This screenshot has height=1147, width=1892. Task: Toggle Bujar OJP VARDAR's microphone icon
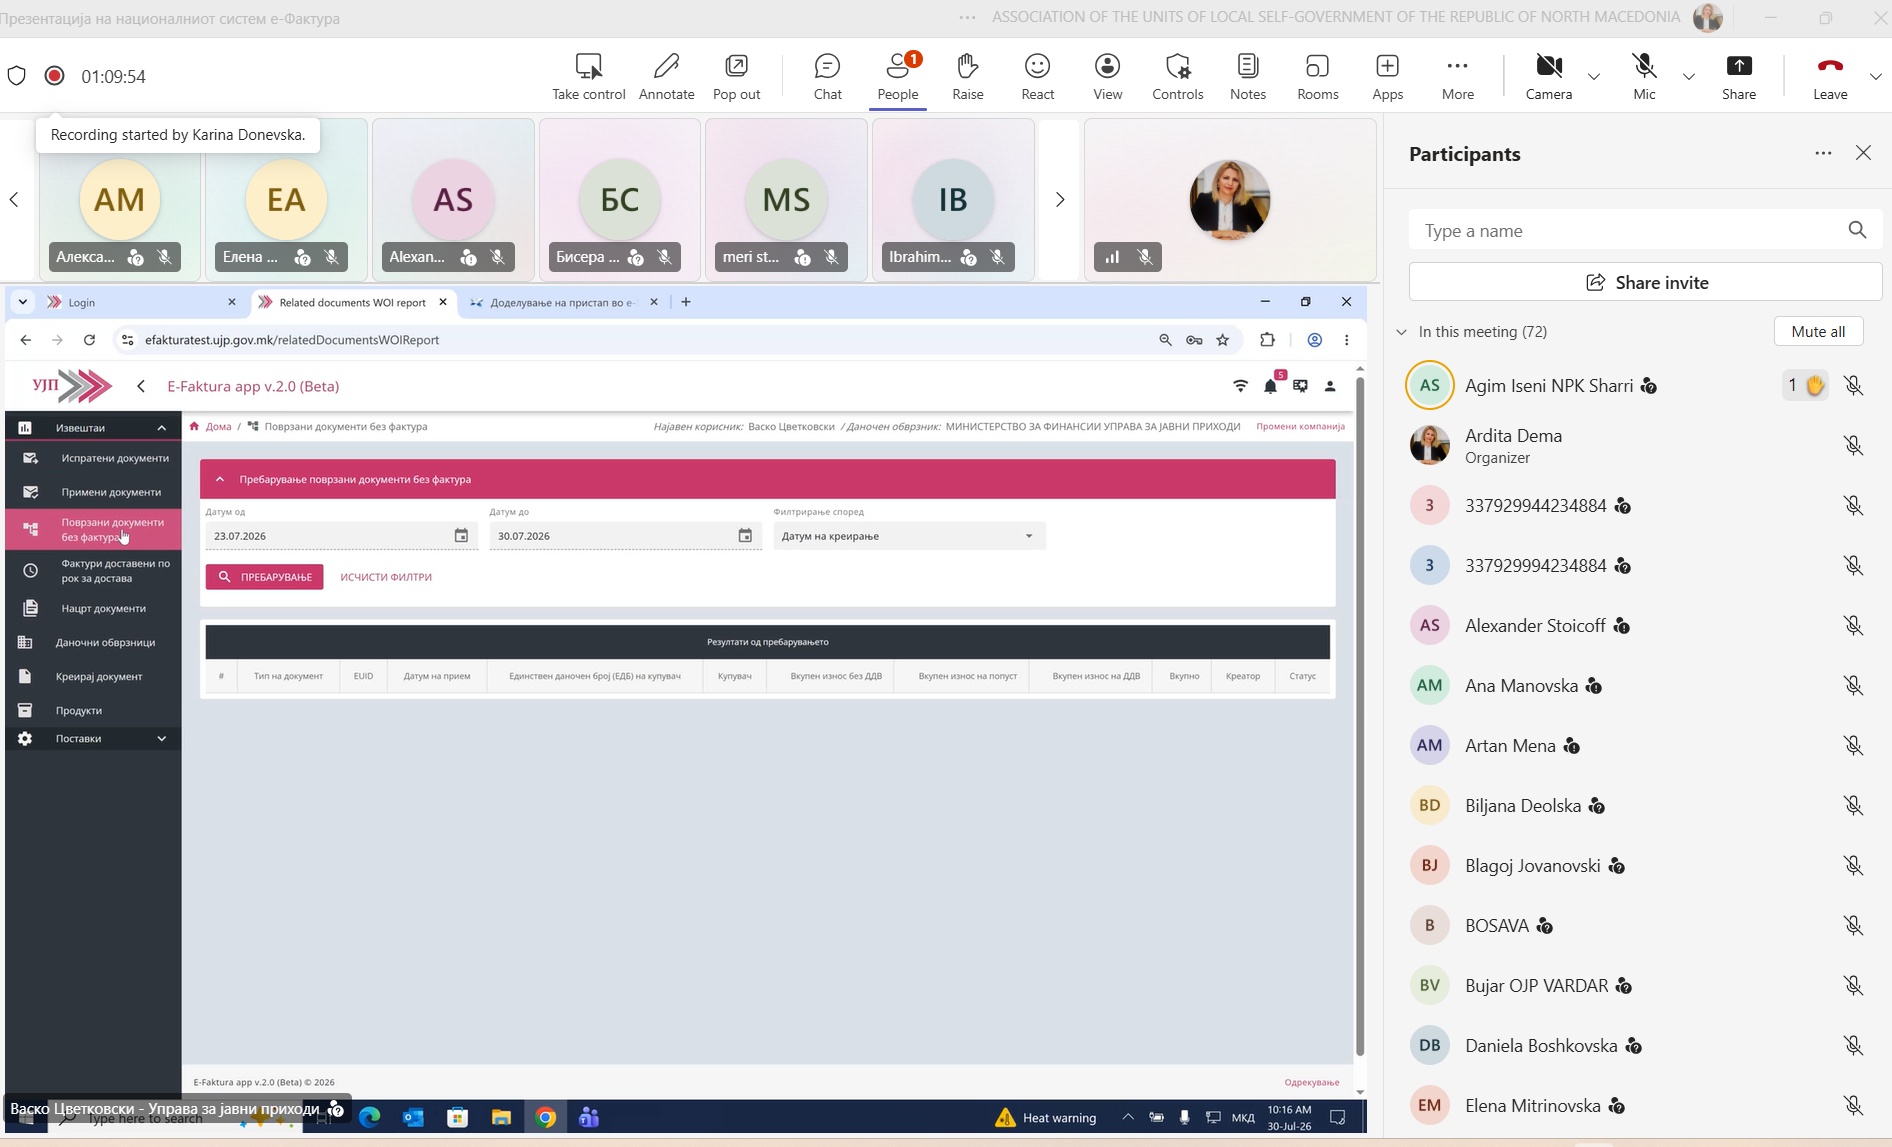pos(1853,986)
